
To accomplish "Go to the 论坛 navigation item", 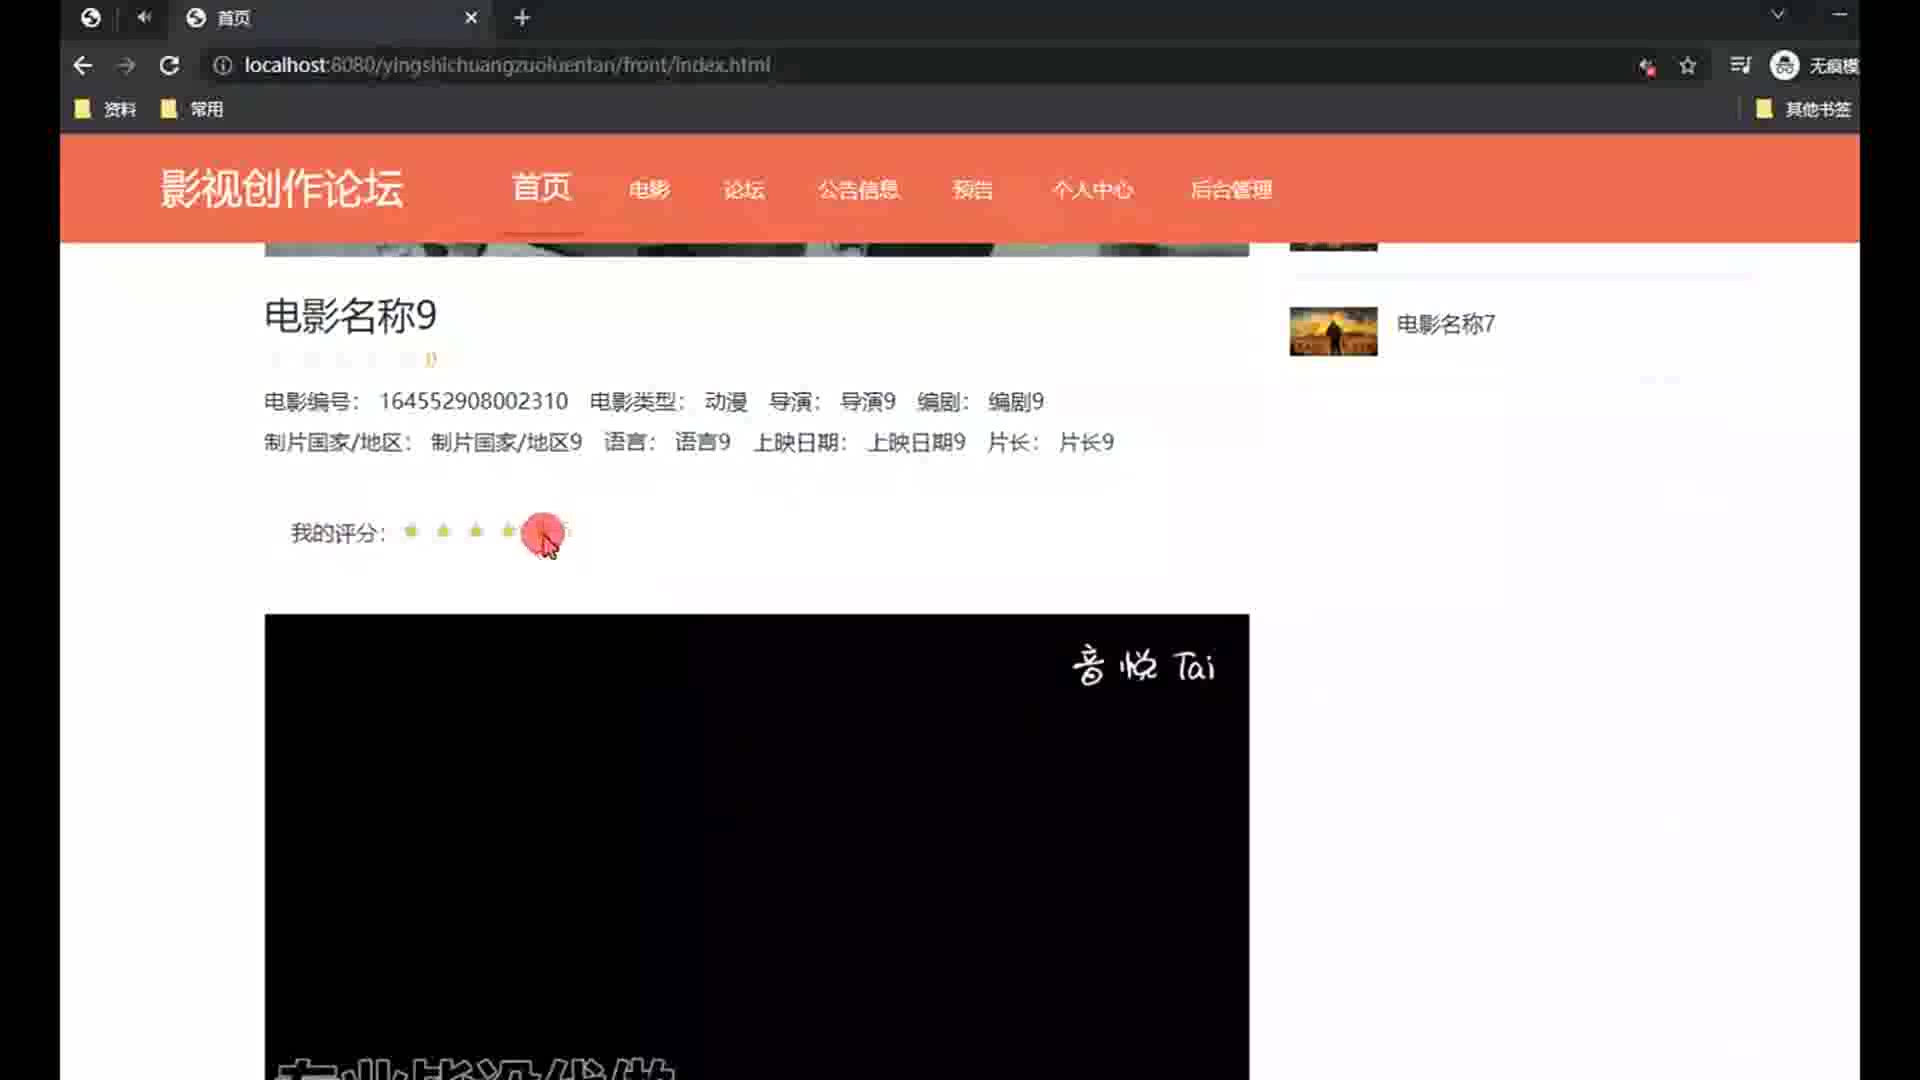I will [743, 190].
